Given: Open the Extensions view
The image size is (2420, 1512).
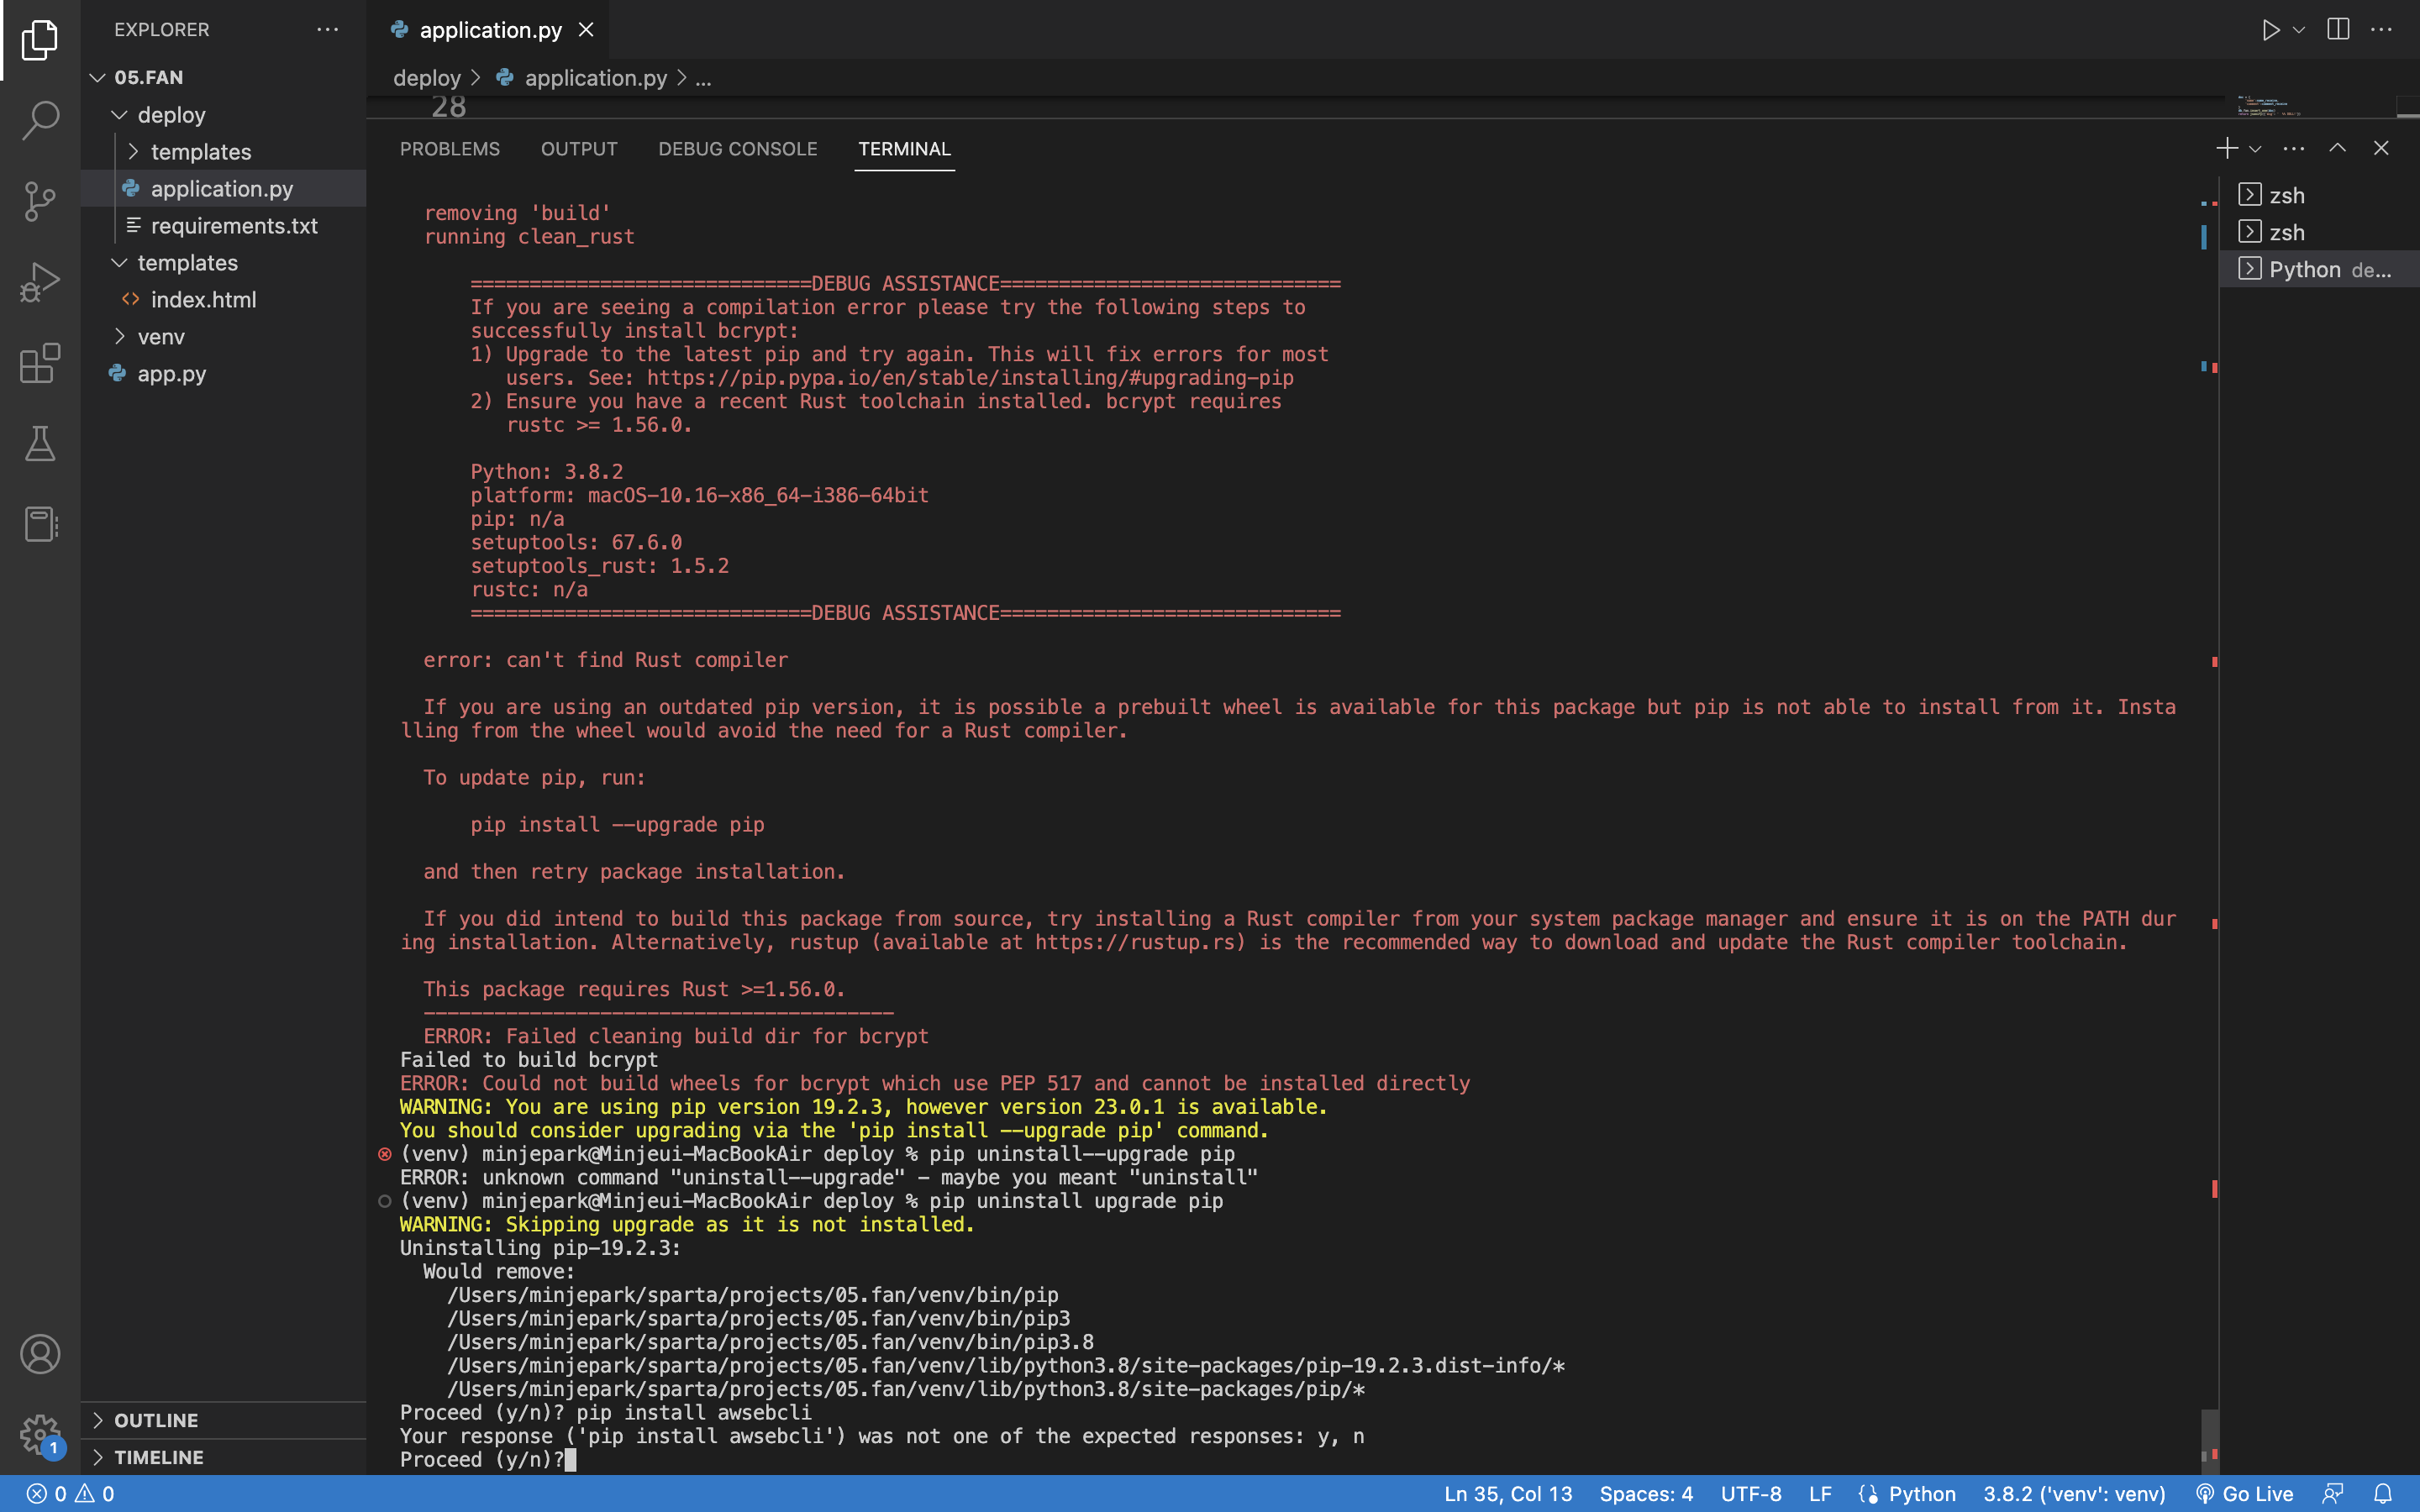Looking at the screenshot, I should point(40,363).
